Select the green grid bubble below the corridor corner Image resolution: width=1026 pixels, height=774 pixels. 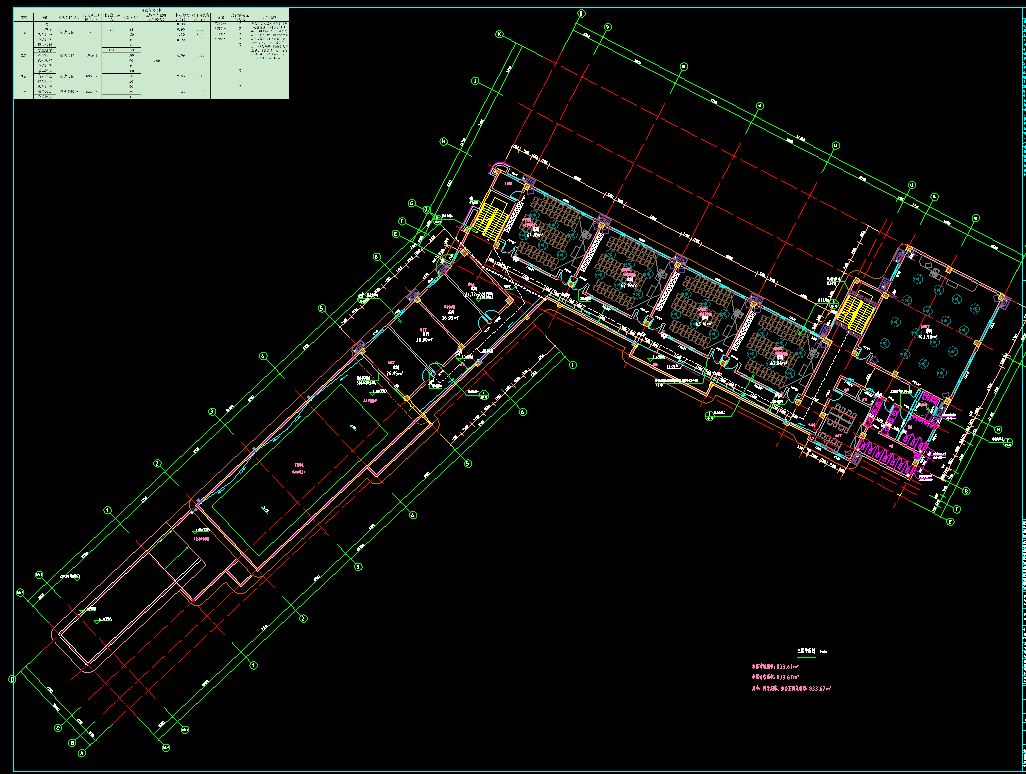tap(572, 367)
